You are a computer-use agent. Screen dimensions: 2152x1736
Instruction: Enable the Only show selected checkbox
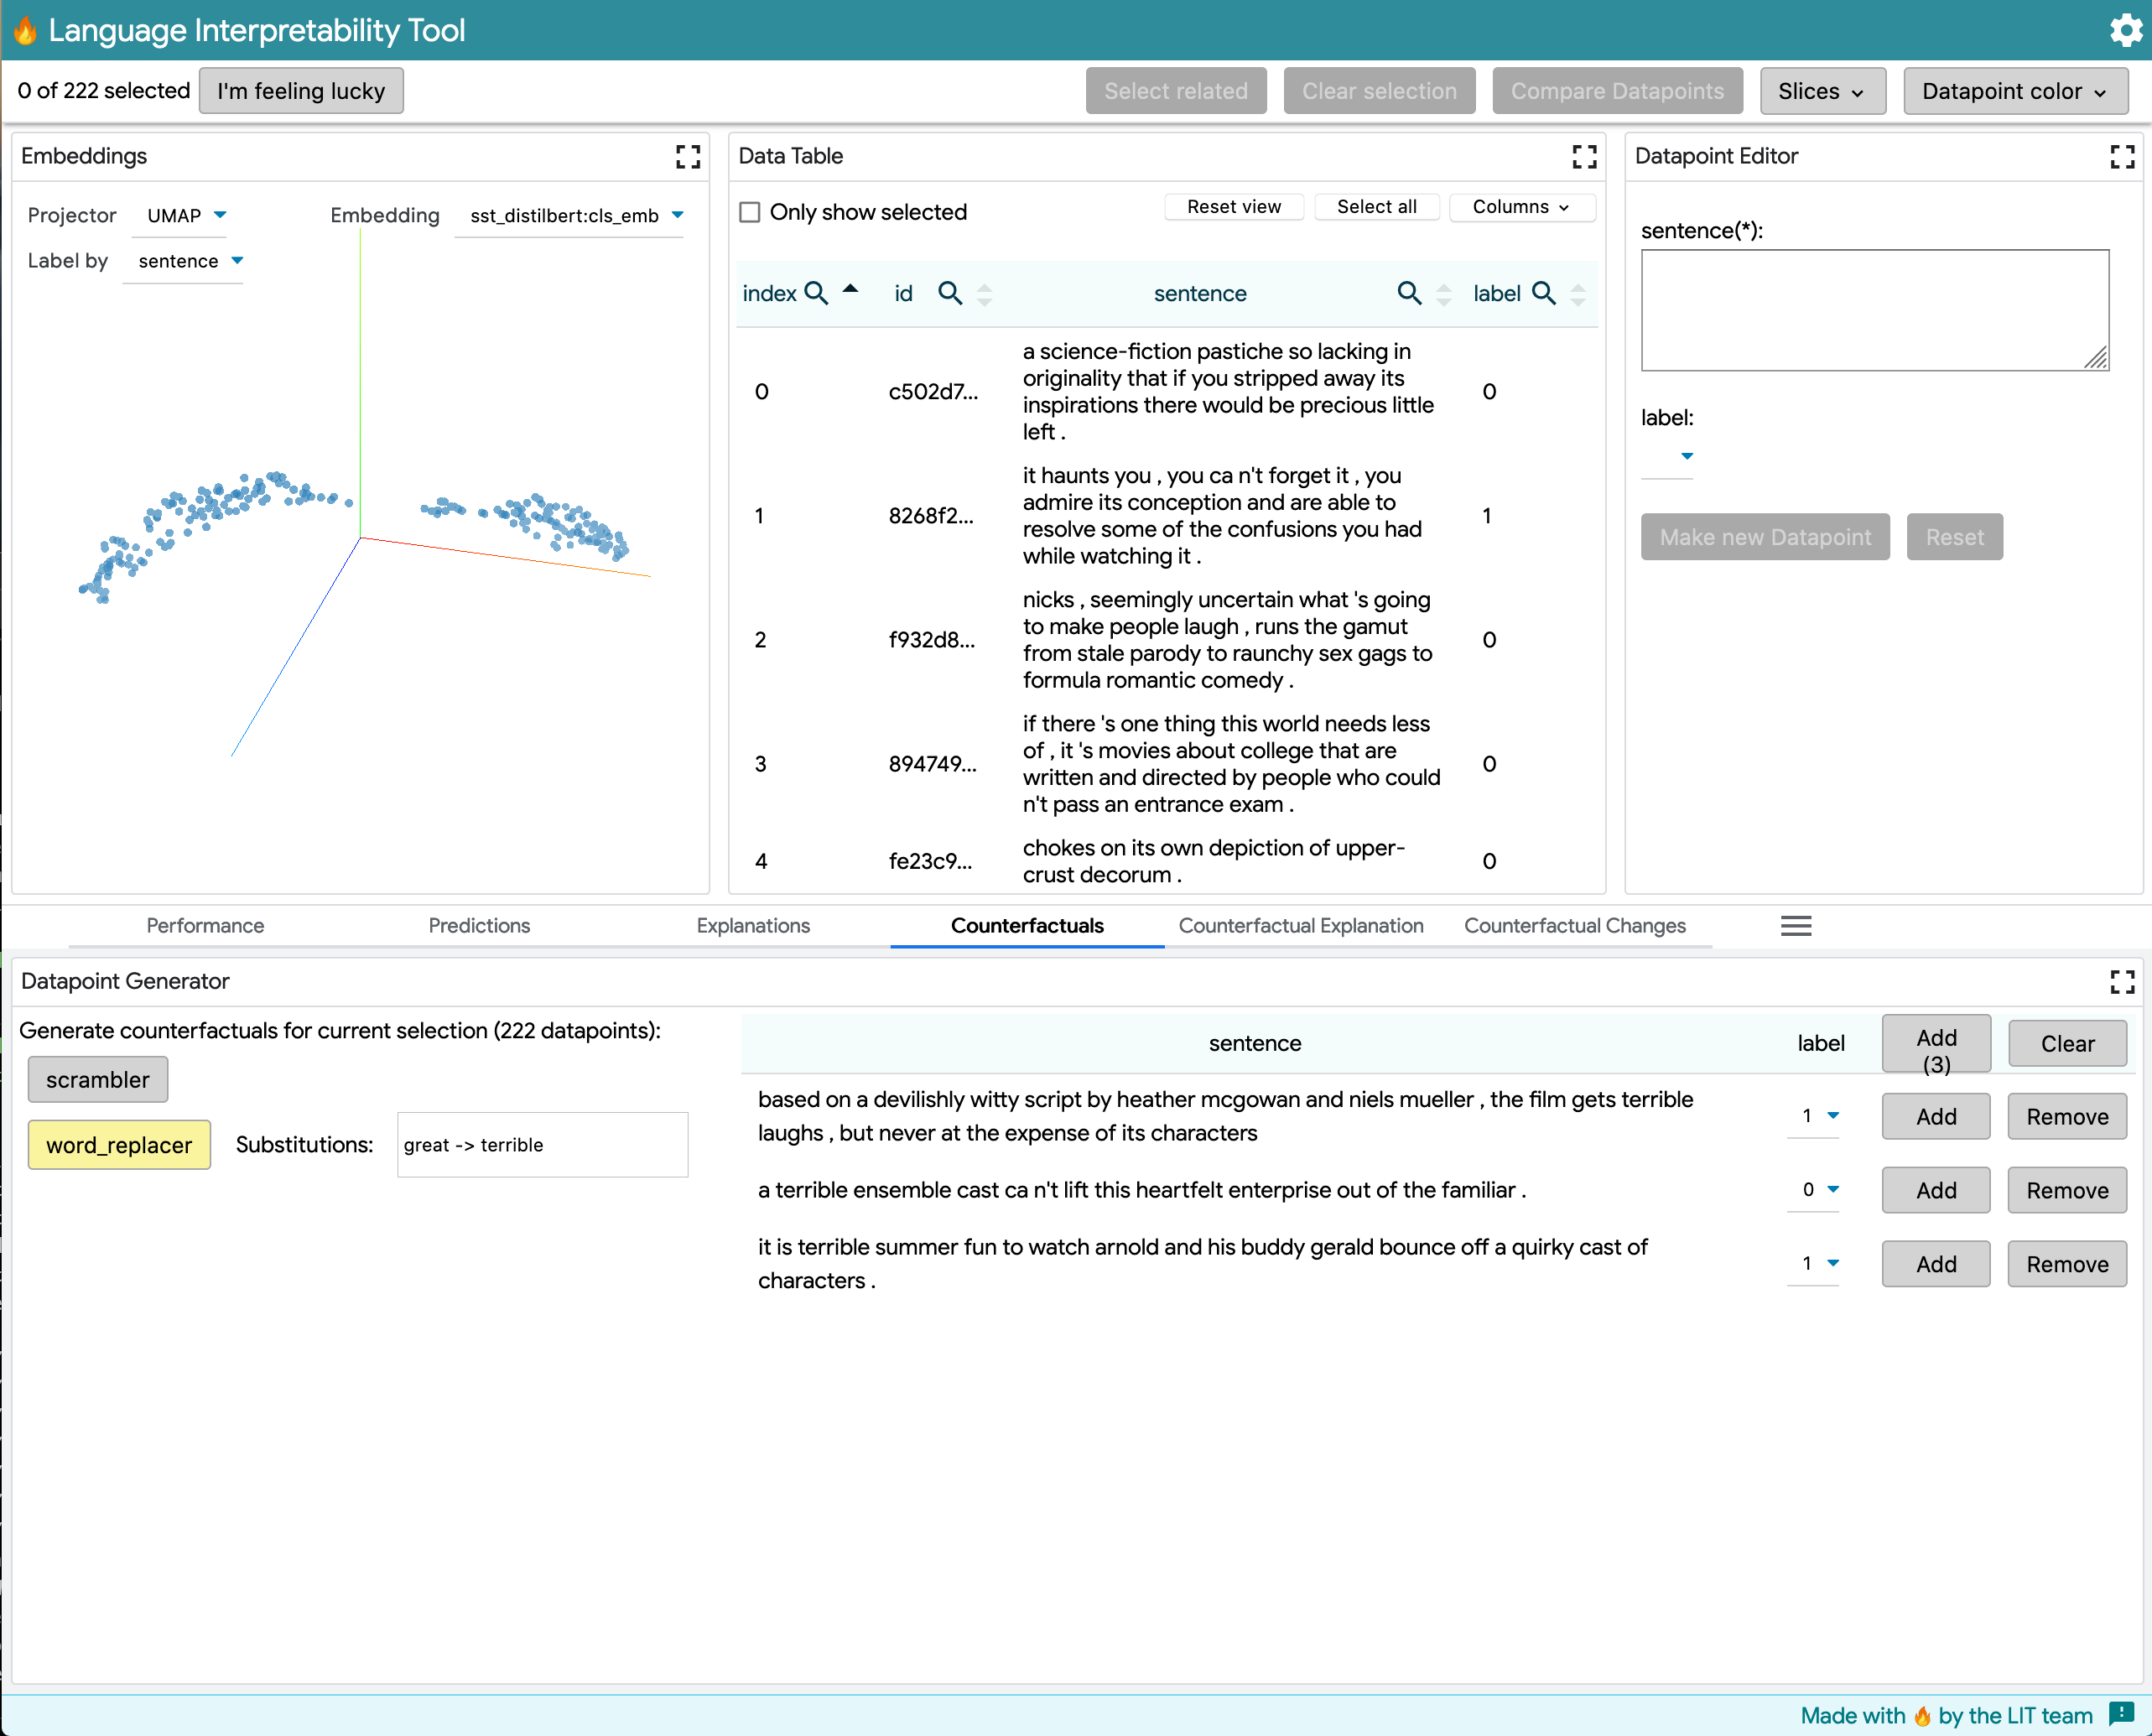(750, 212)
